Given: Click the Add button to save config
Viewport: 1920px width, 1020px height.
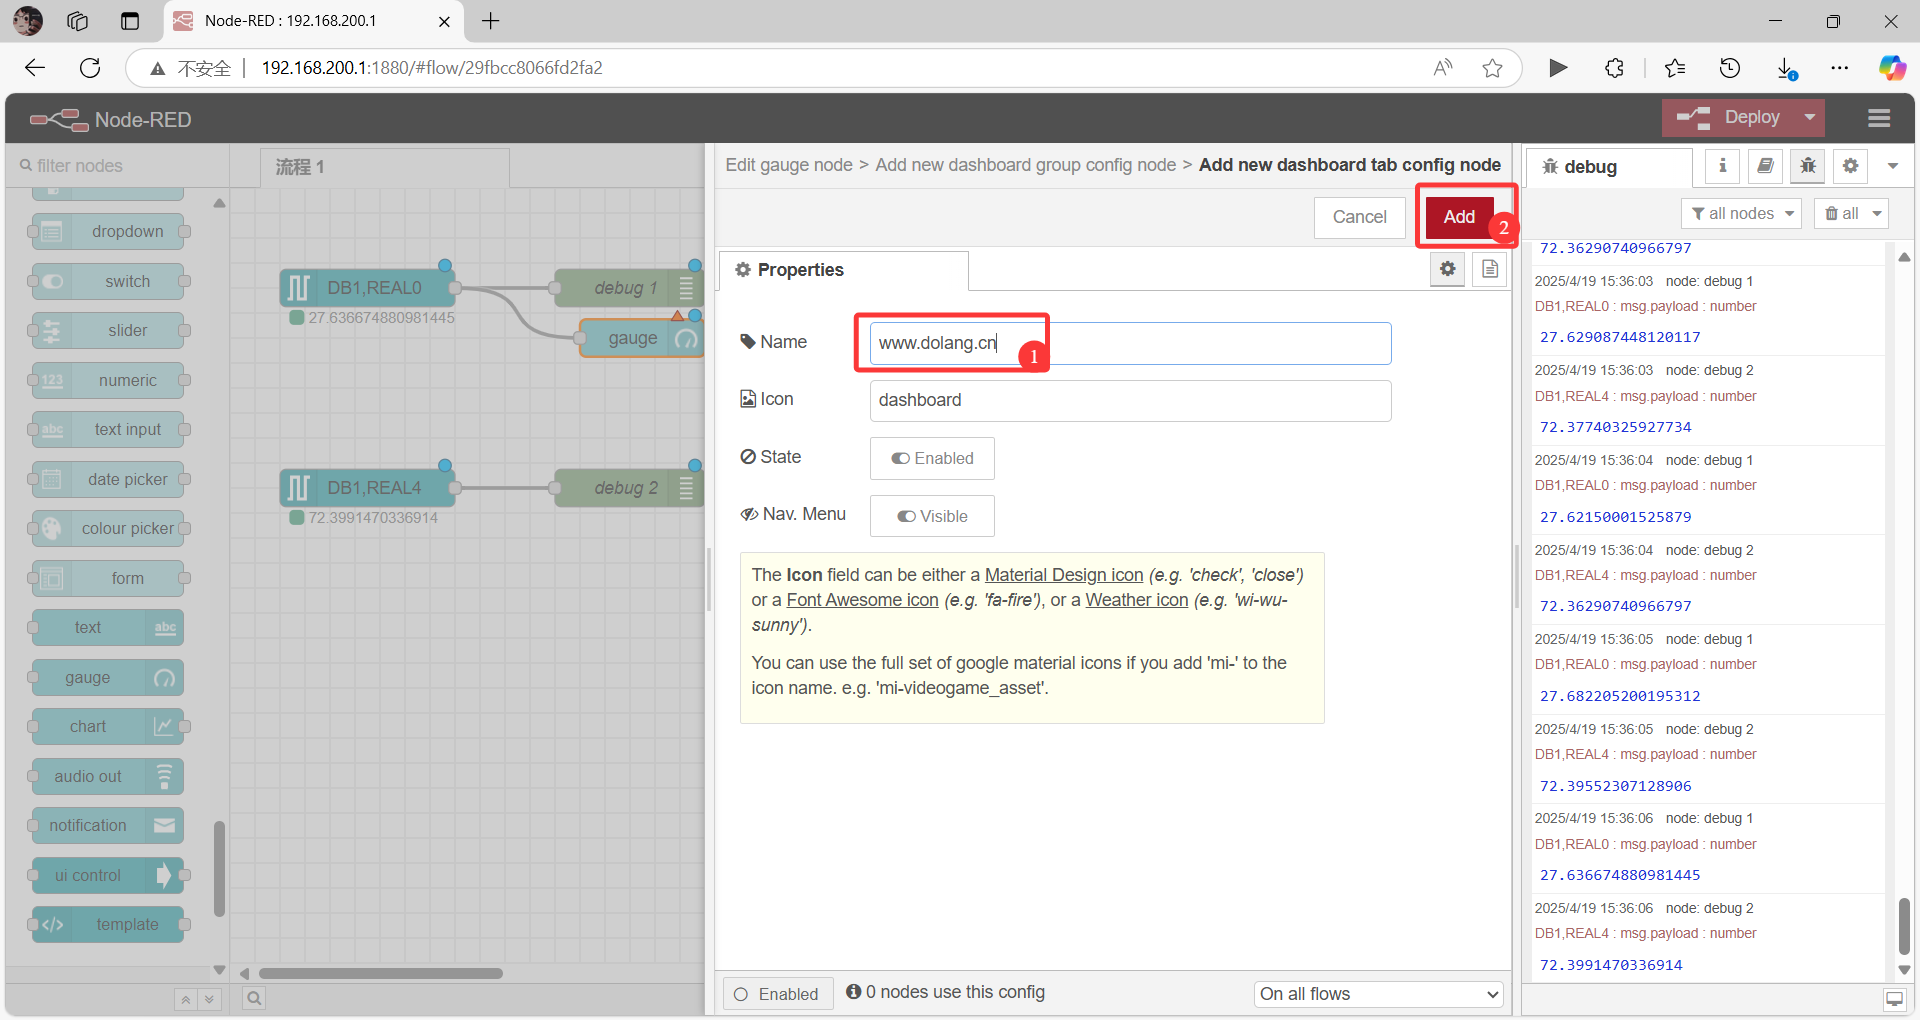Looking at the screenshot, I should point(1459,216).
